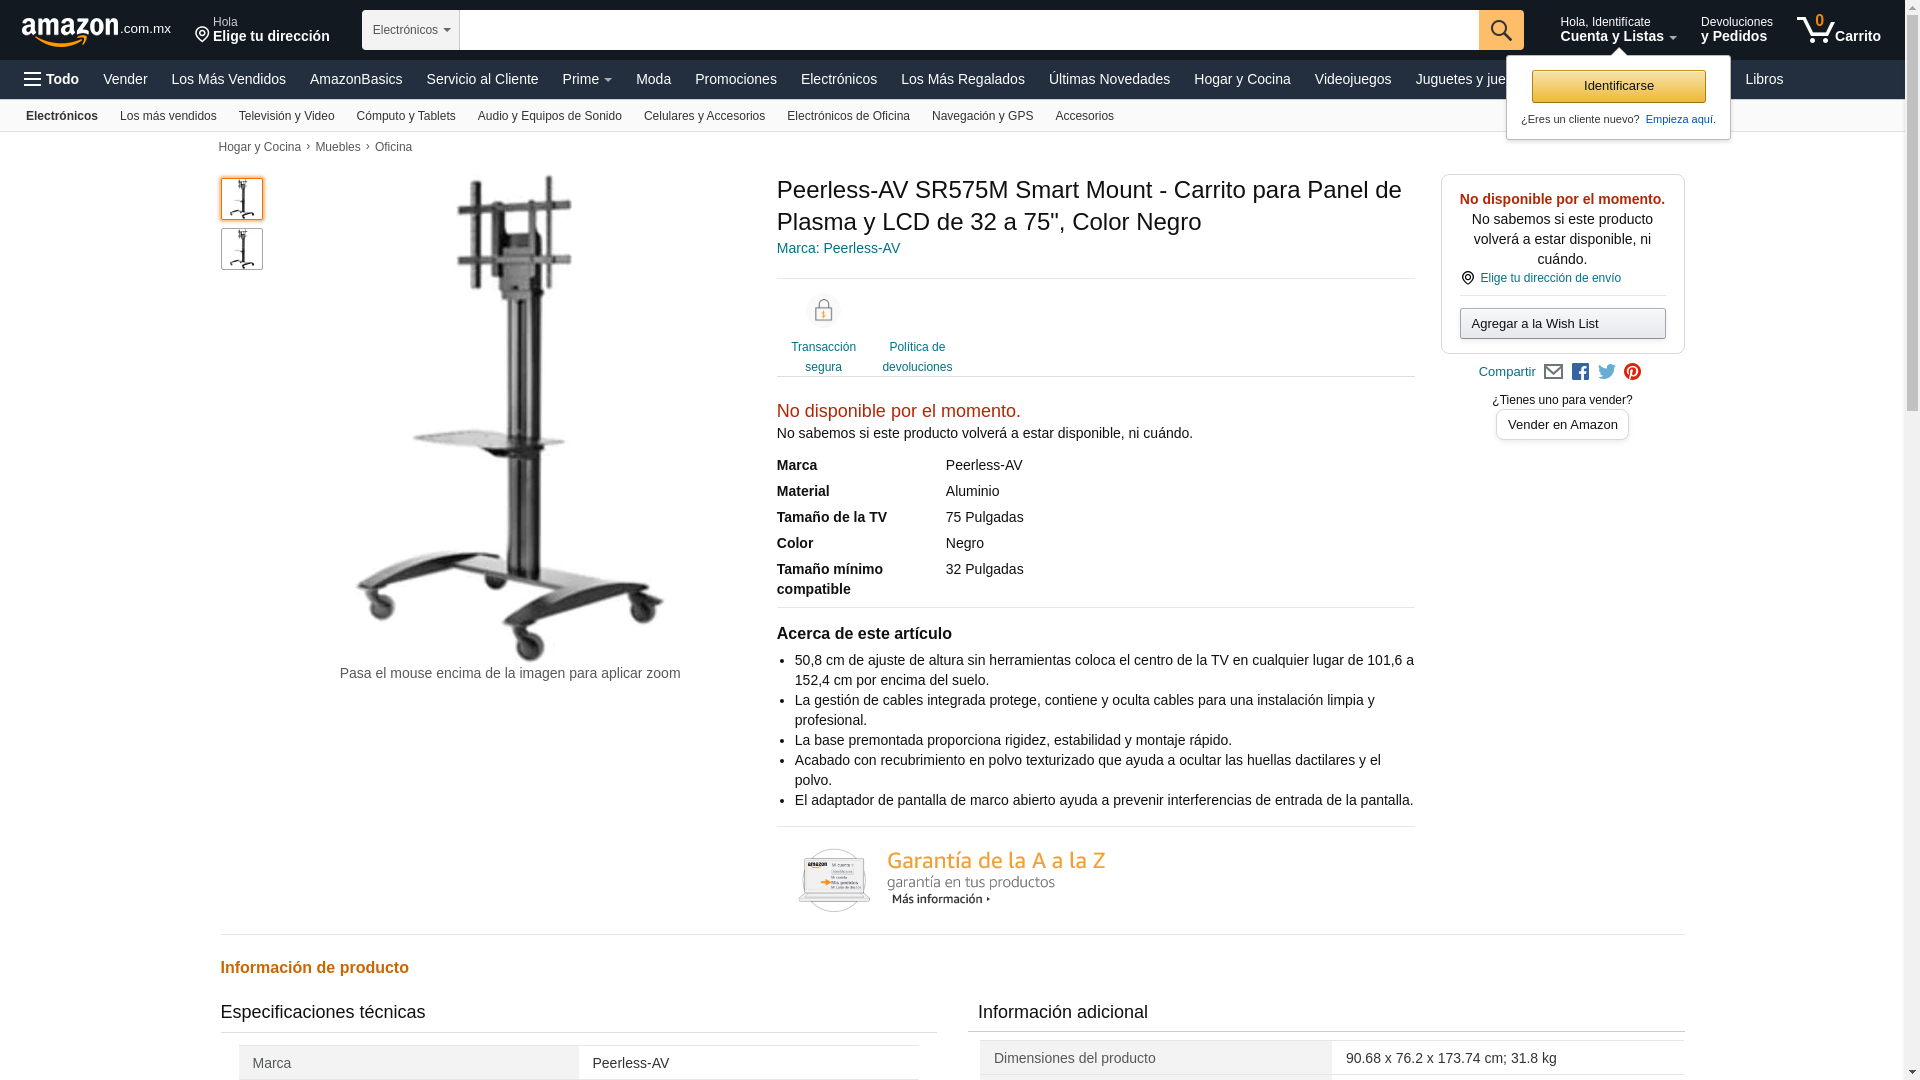Select the second product thumbnail image

(242, 249)
